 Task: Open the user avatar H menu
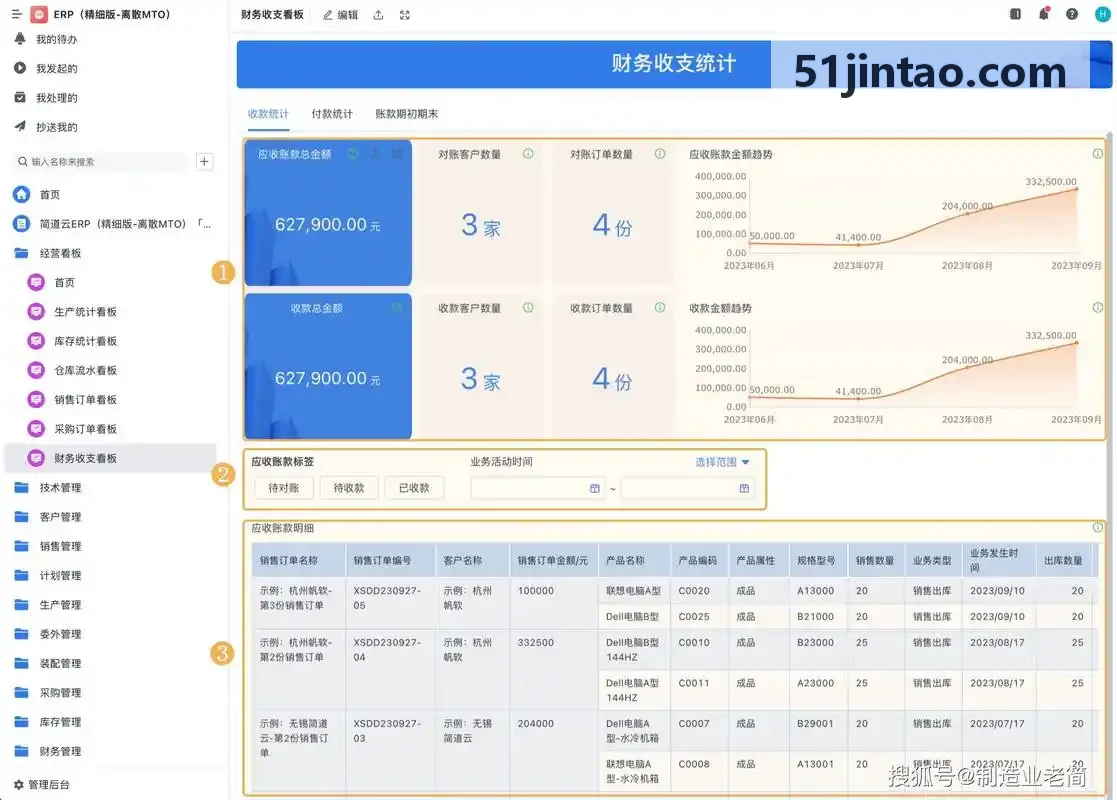coord(1102,14)
